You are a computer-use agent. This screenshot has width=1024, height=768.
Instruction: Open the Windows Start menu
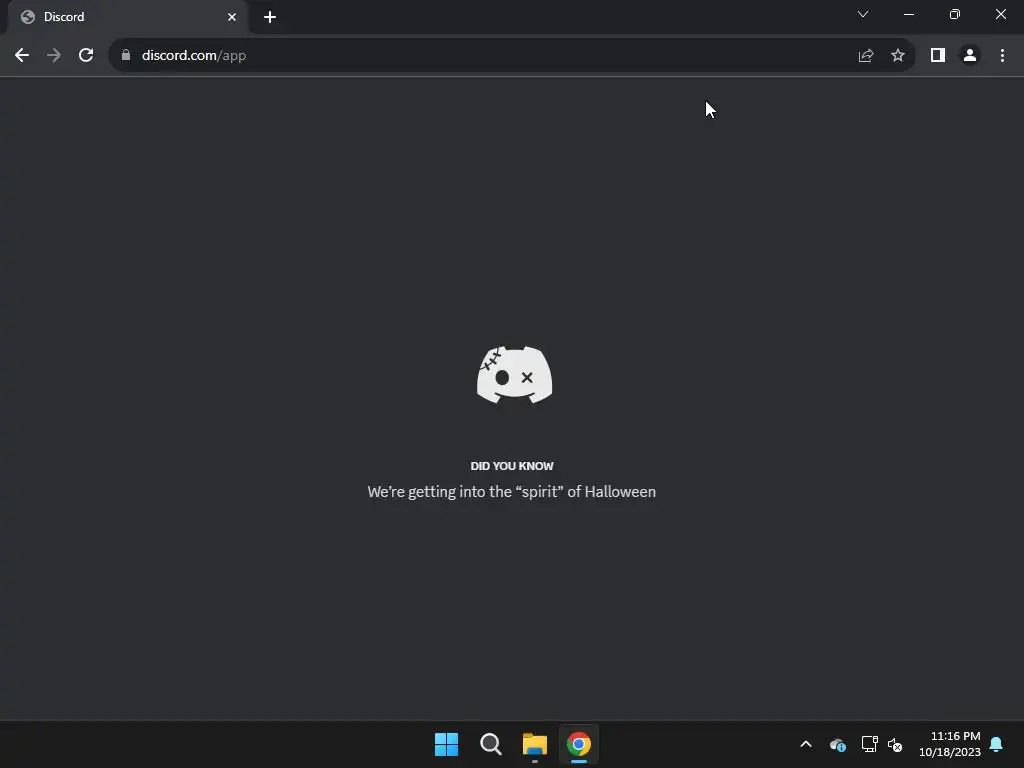point(447,744)
